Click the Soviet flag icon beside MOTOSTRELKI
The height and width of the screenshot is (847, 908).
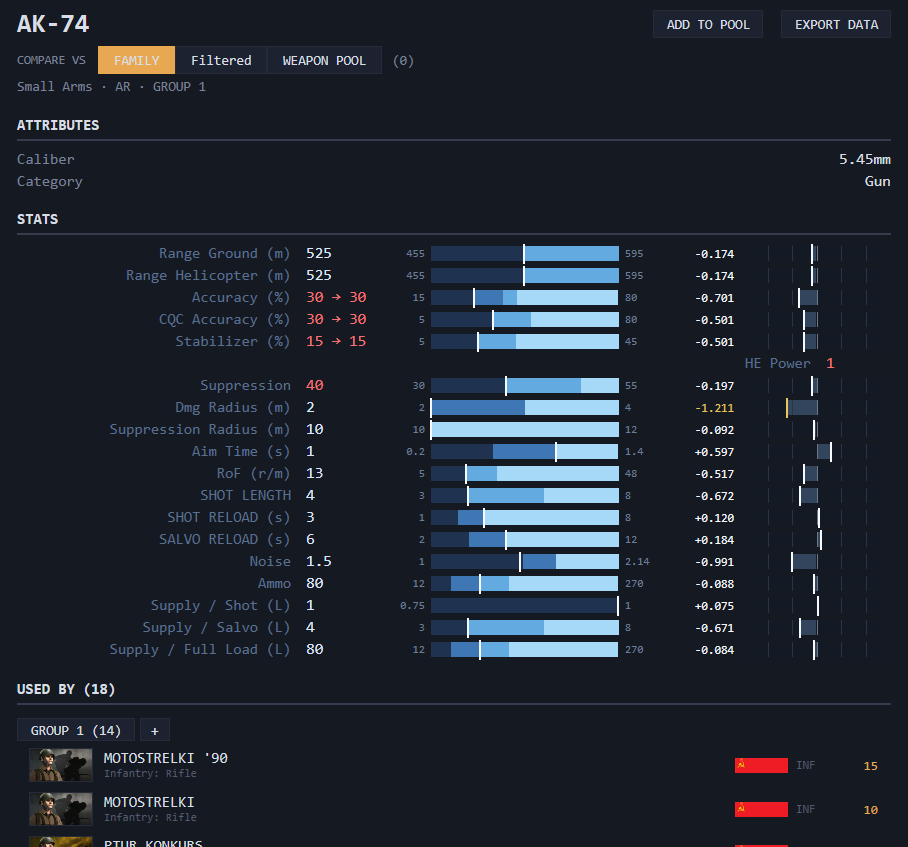coord(761,809)
